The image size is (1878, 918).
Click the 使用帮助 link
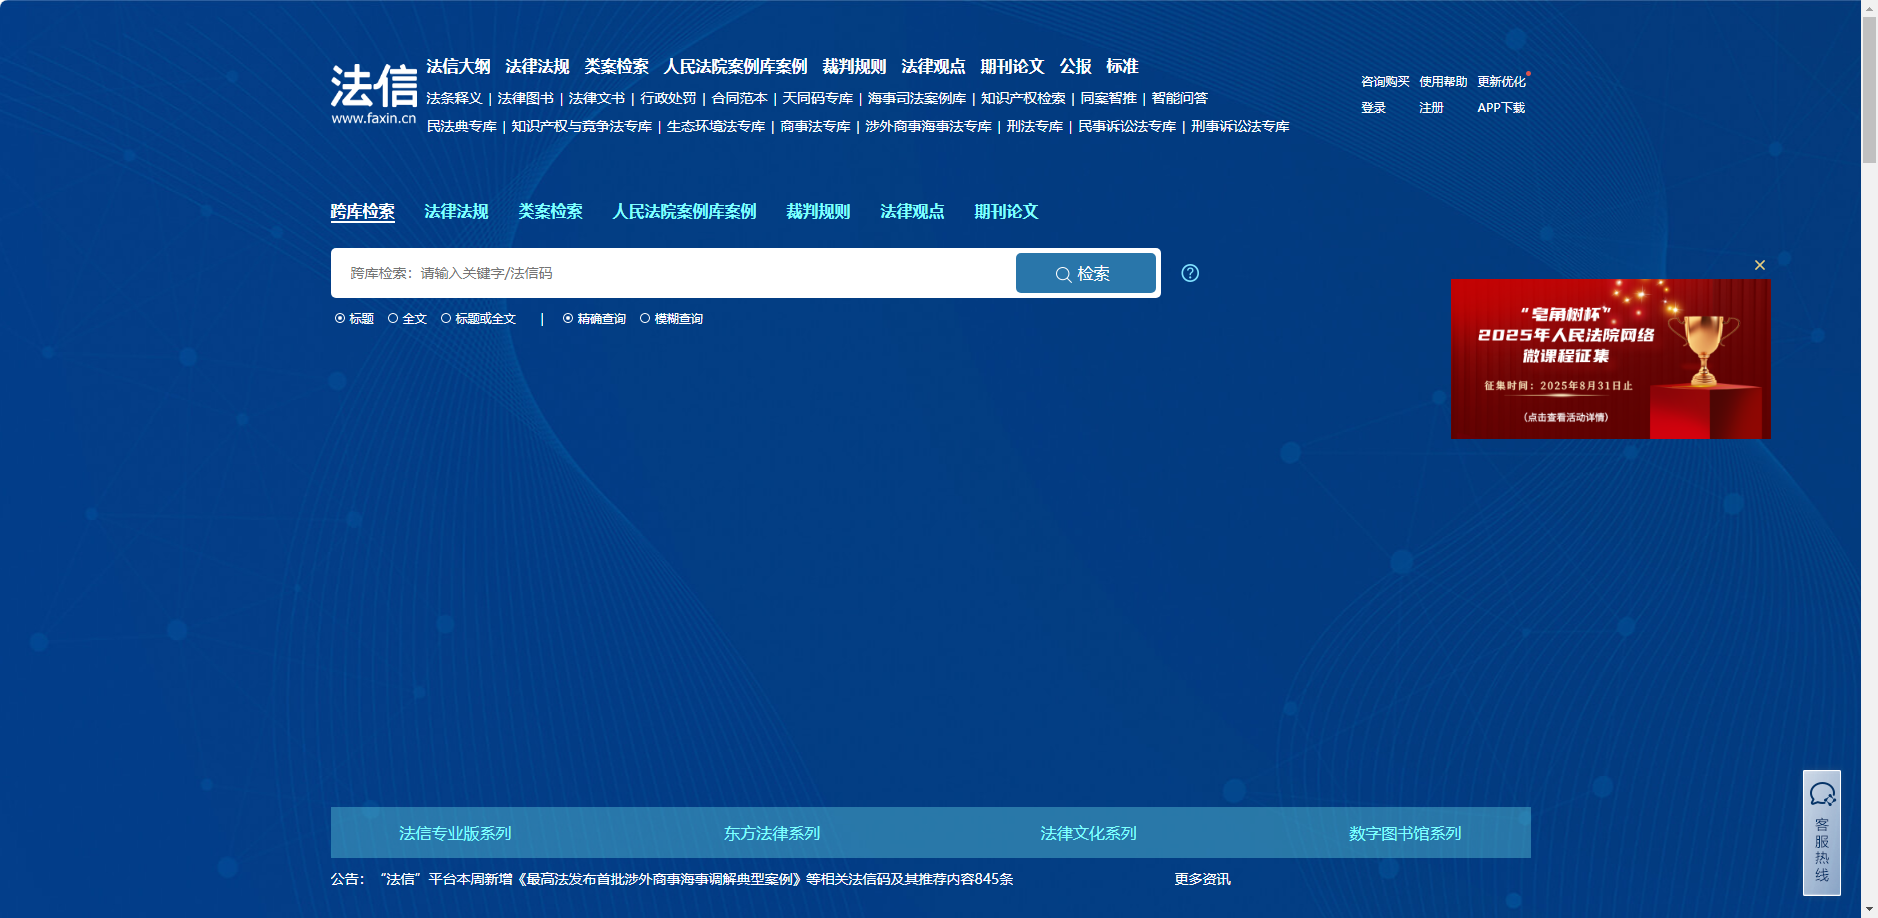tap(1443, 82)
